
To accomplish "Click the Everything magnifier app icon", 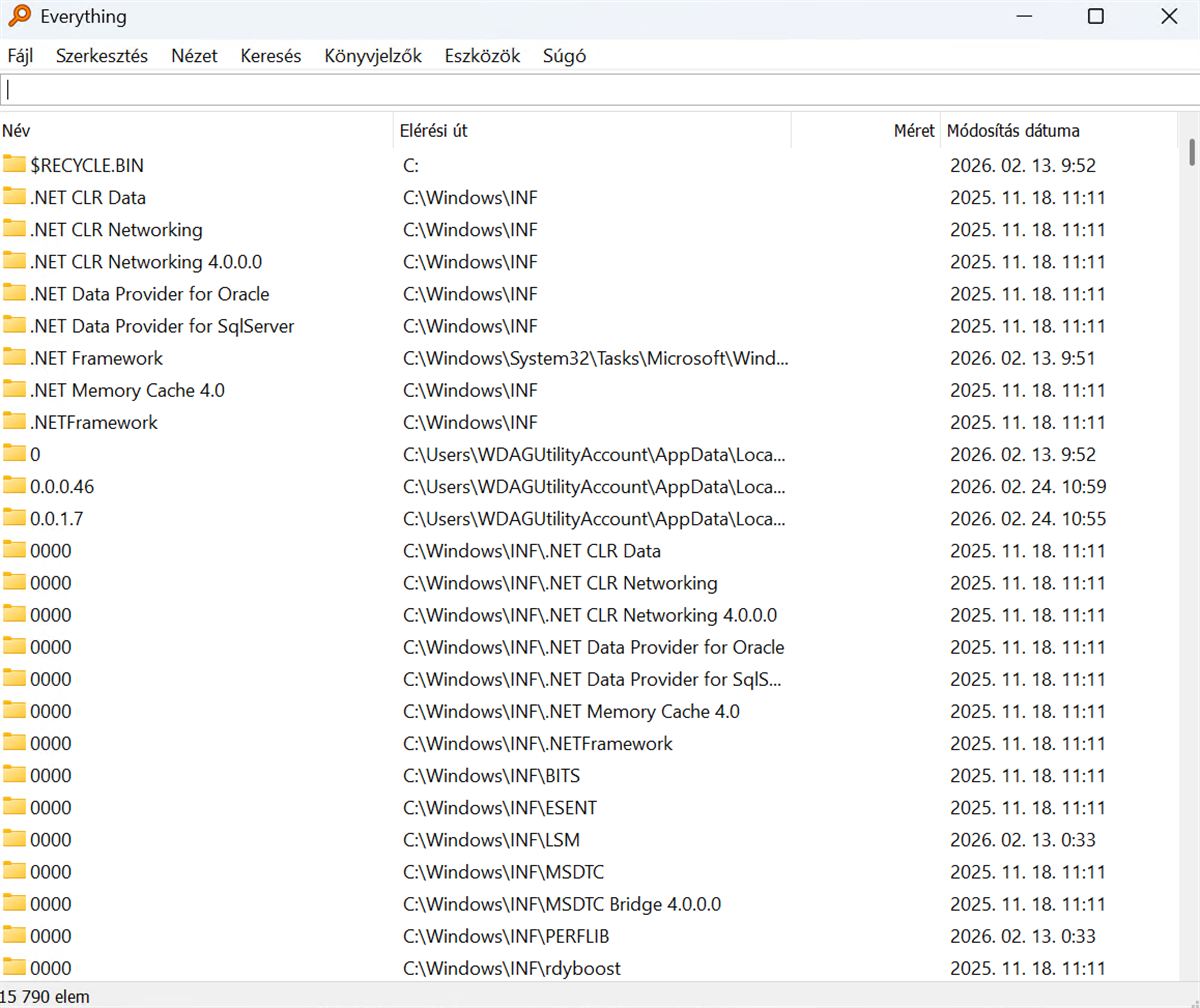I will pos(19,17).
